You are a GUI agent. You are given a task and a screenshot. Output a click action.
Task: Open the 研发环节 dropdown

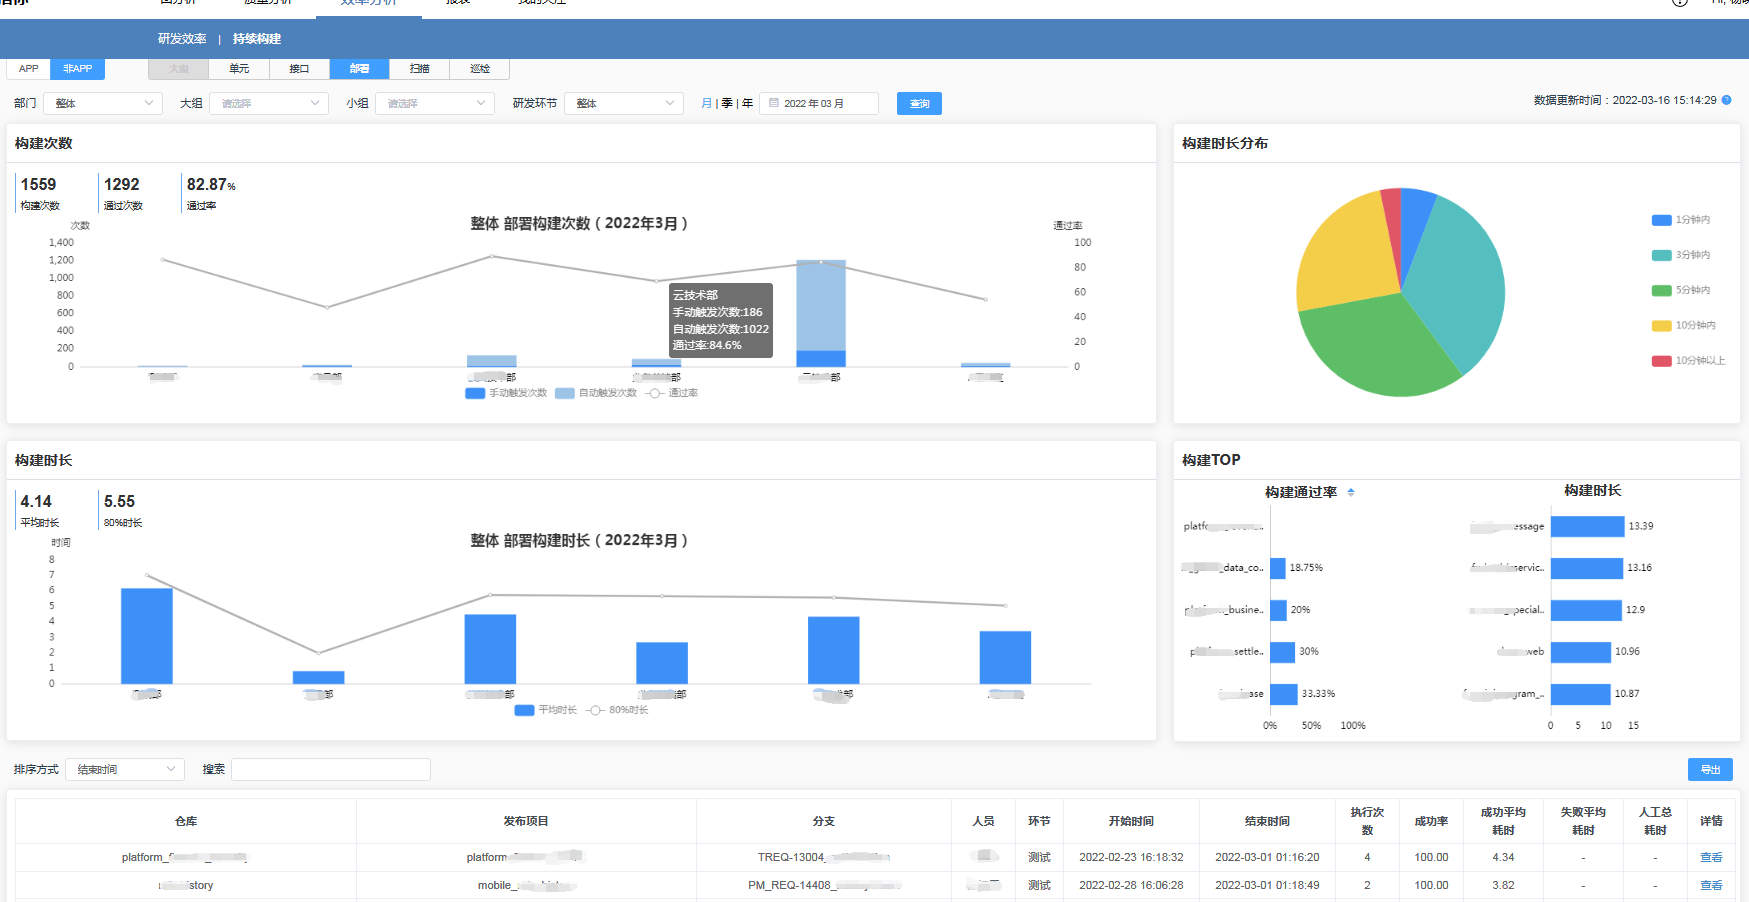pyautogui.click(x=624, y=103)
